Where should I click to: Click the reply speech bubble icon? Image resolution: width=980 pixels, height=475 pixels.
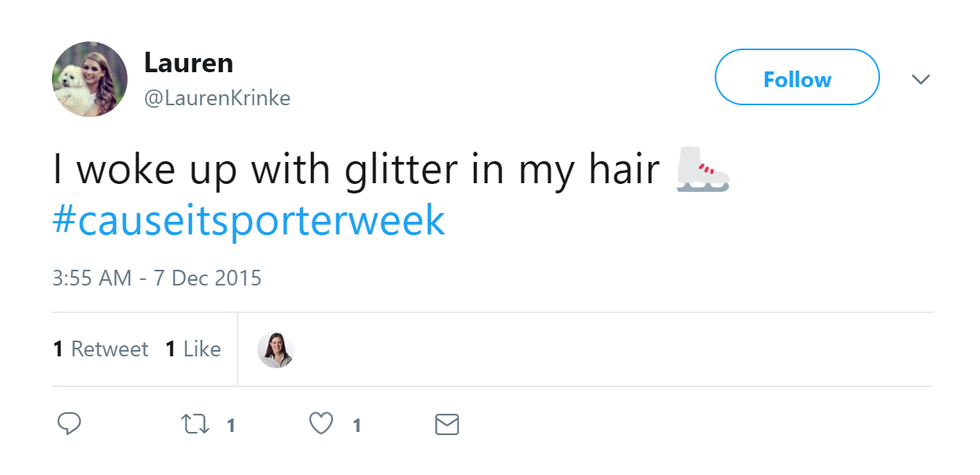pos(69,425)
